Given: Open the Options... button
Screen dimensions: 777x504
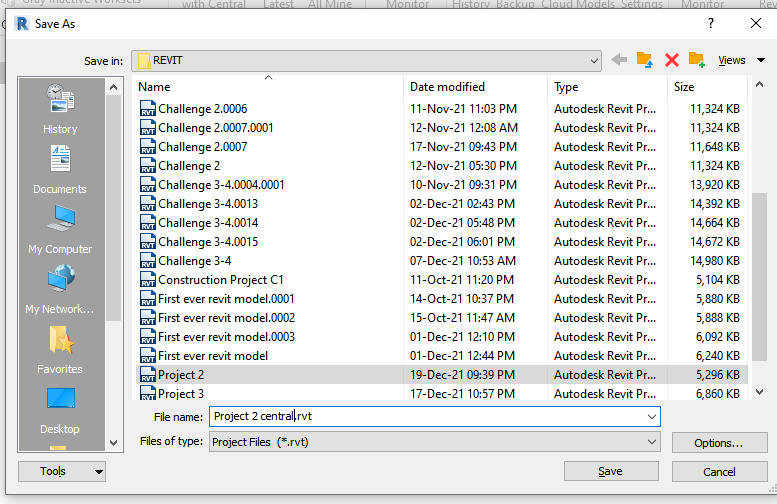Looking at the screenshot, I should 719,443.
